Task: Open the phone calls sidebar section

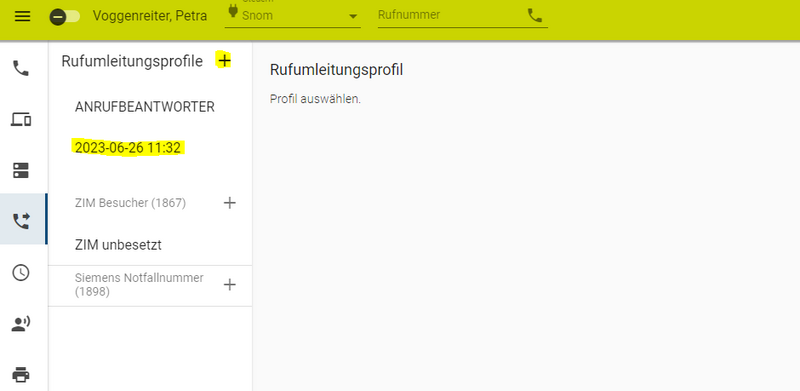Action: pyautogui.click(x=21, y=68)
